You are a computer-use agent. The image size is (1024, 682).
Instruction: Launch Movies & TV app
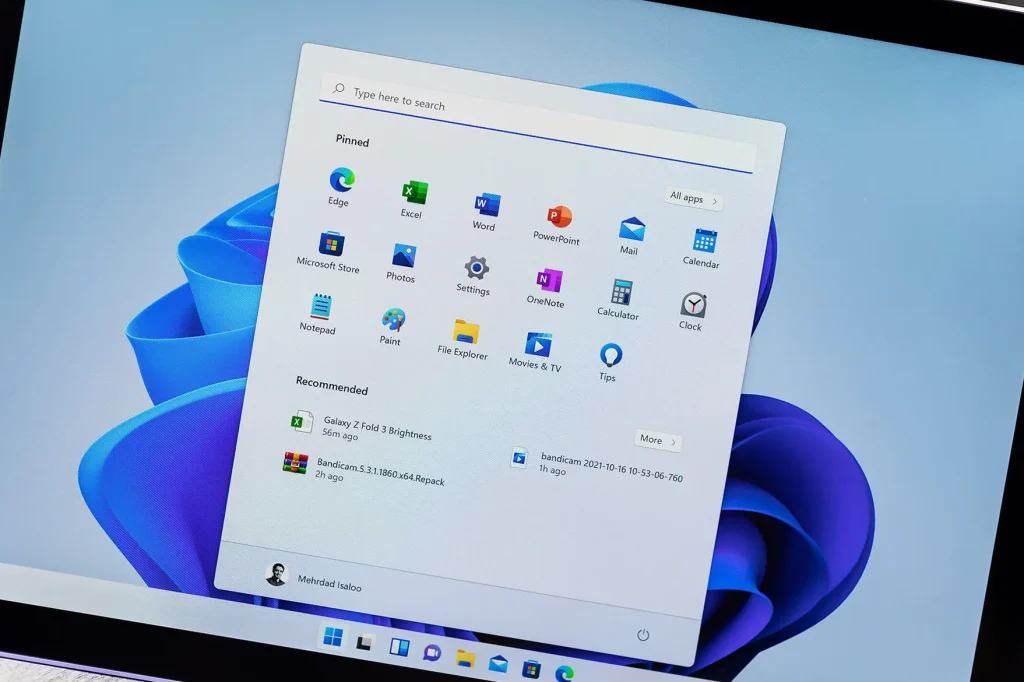pos(536,352)
